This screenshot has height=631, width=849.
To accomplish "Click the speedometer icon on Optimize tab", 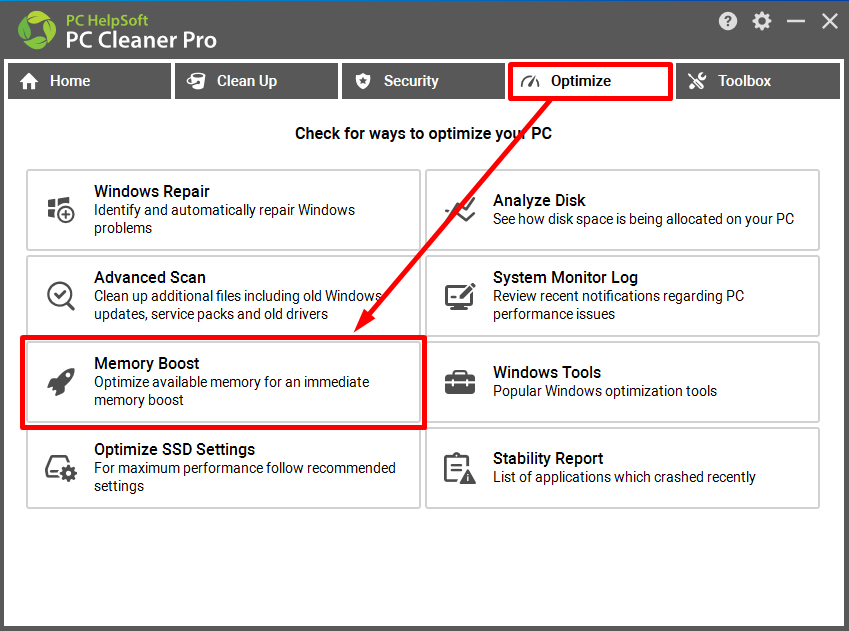I will pyautogui.click(x=530, y=81).
